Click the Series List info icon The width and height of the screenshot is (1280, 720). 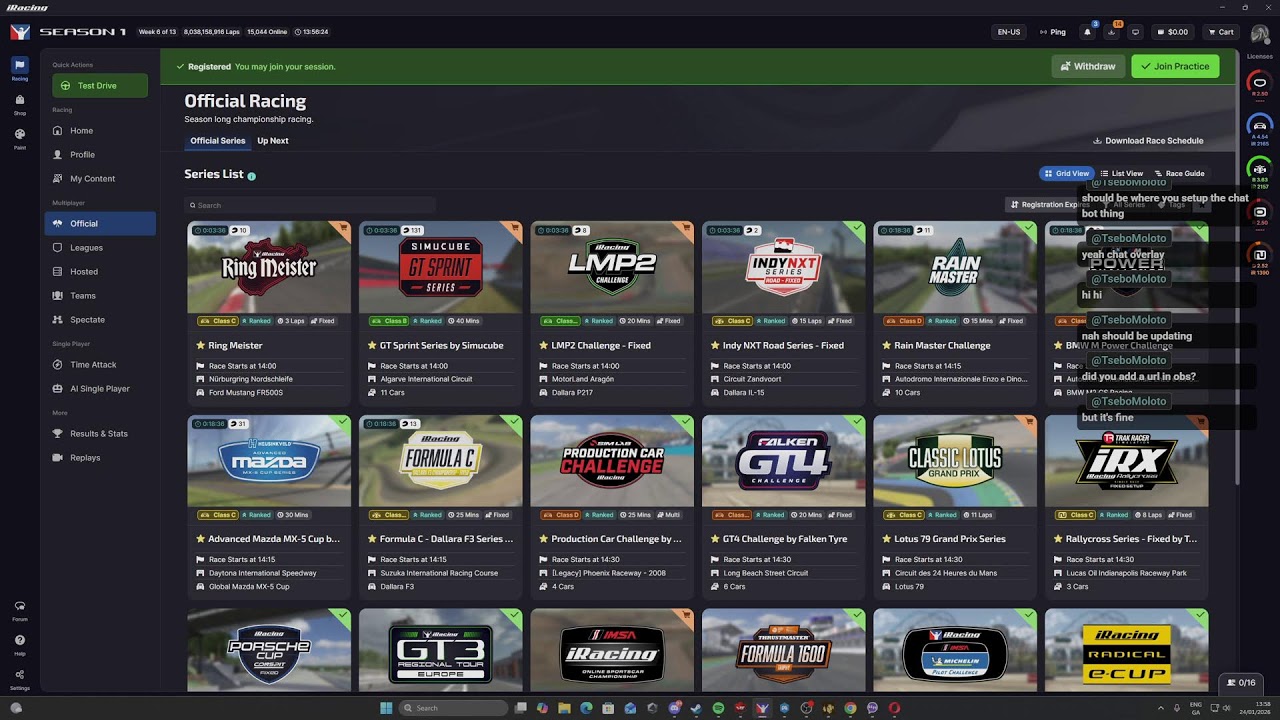(251, 176)
